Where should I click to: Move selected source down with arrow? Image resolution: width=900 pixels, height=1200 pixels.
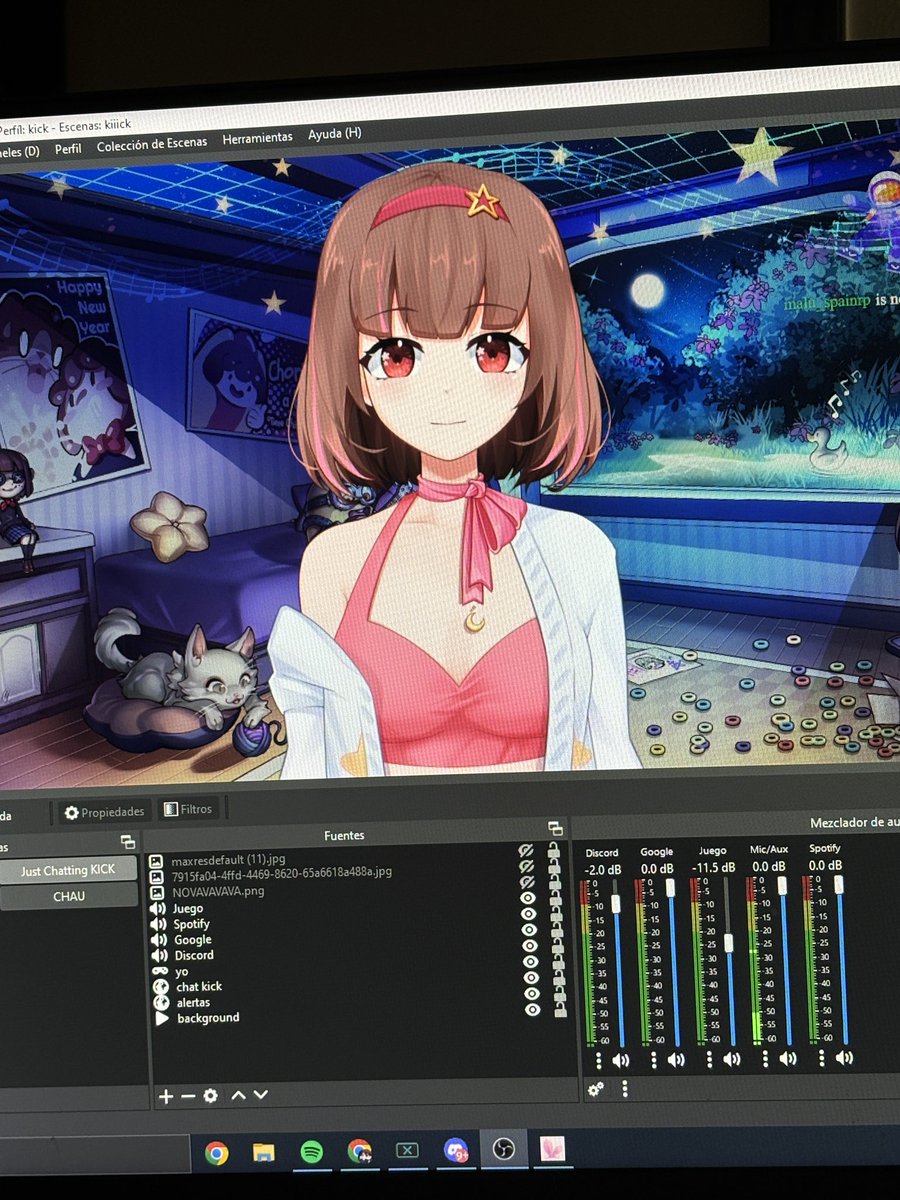point(261,1095)
